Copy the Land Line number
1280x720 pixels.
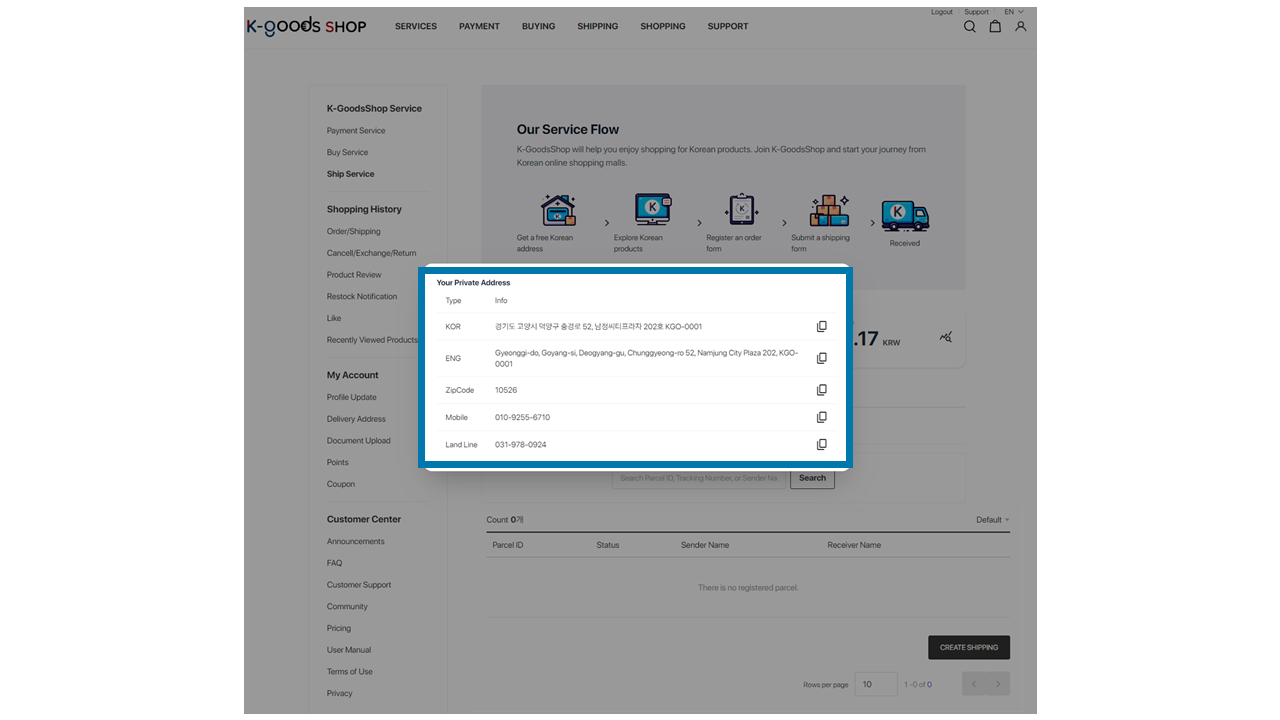821,444
